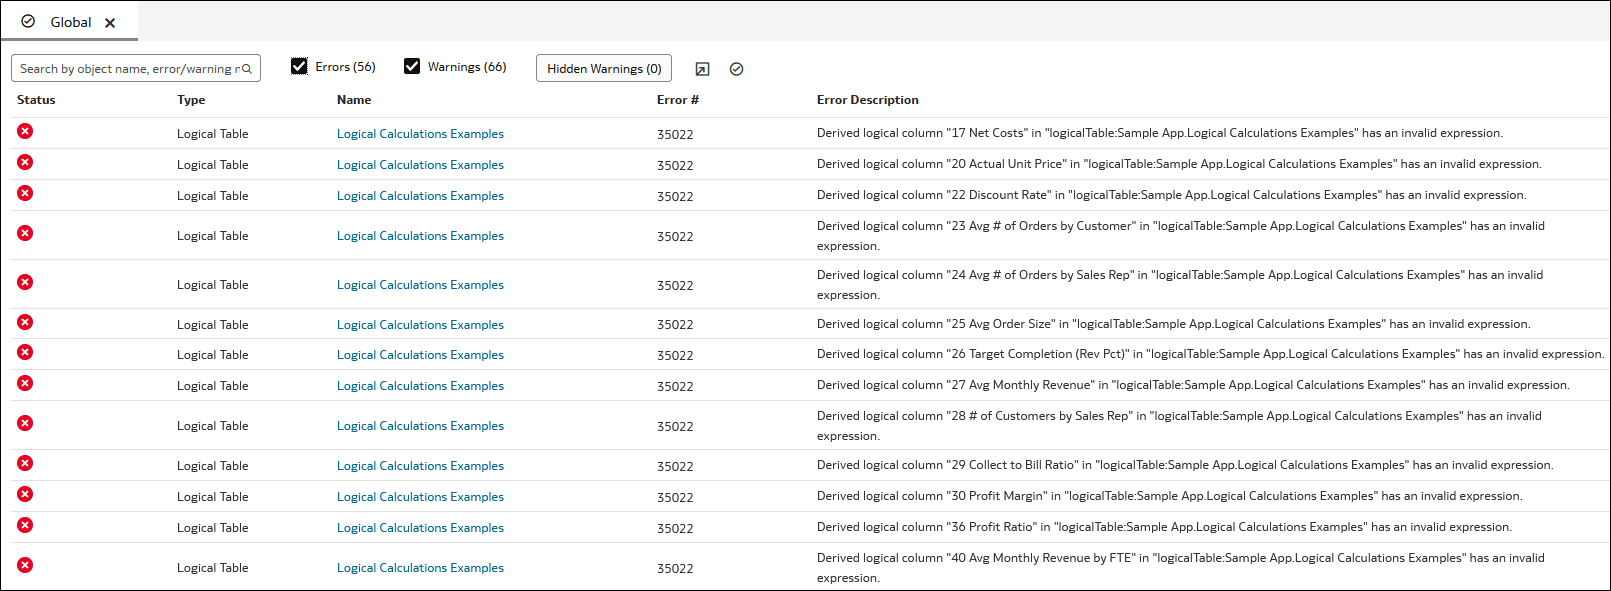Open Logical Calculations Examples link in 29 Collect to Bill row
This screenshot has width=1611, height=591.
pyautogui.click(x=420, y=466)
